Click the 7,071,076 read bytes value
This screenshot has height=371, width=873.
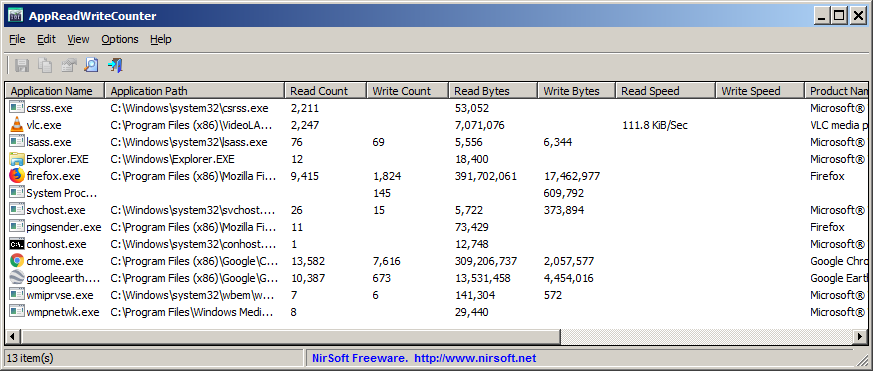[479, 125]
